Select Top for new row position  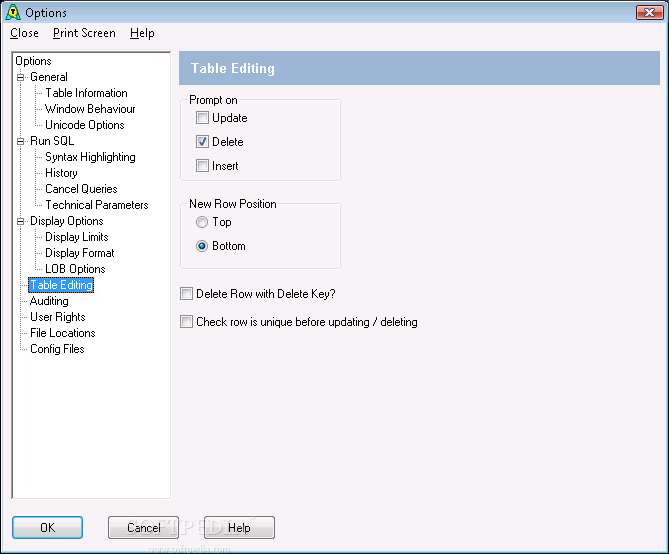point(202,222)
